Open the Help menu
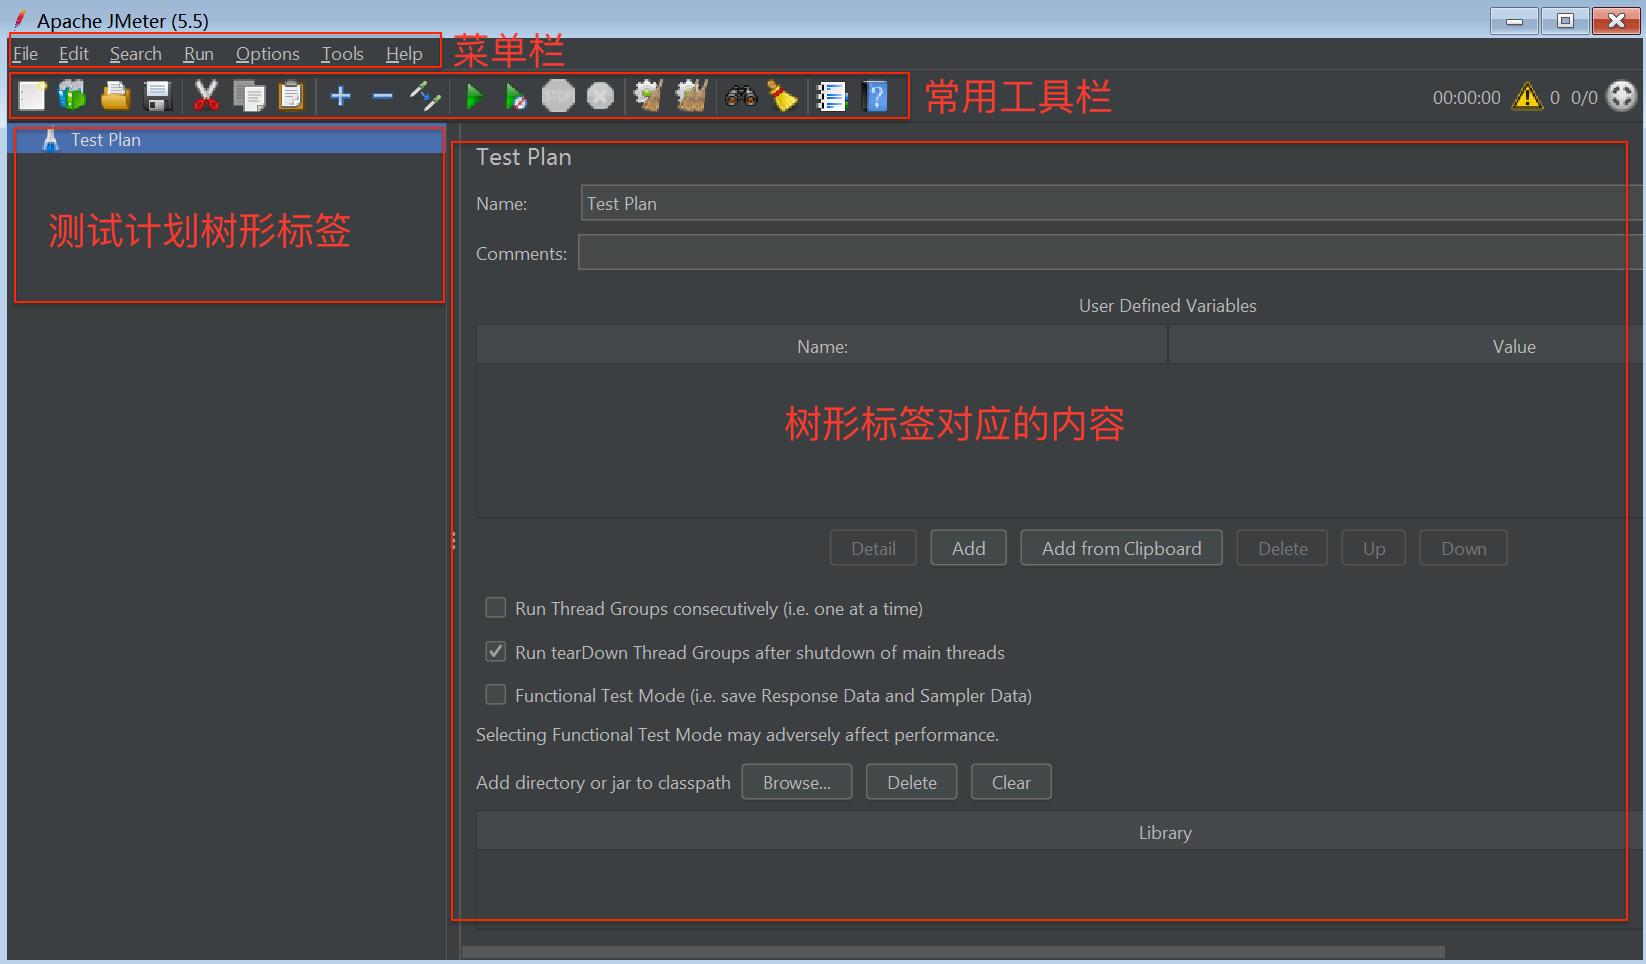1646x964 pixels. tap(404, 54)
